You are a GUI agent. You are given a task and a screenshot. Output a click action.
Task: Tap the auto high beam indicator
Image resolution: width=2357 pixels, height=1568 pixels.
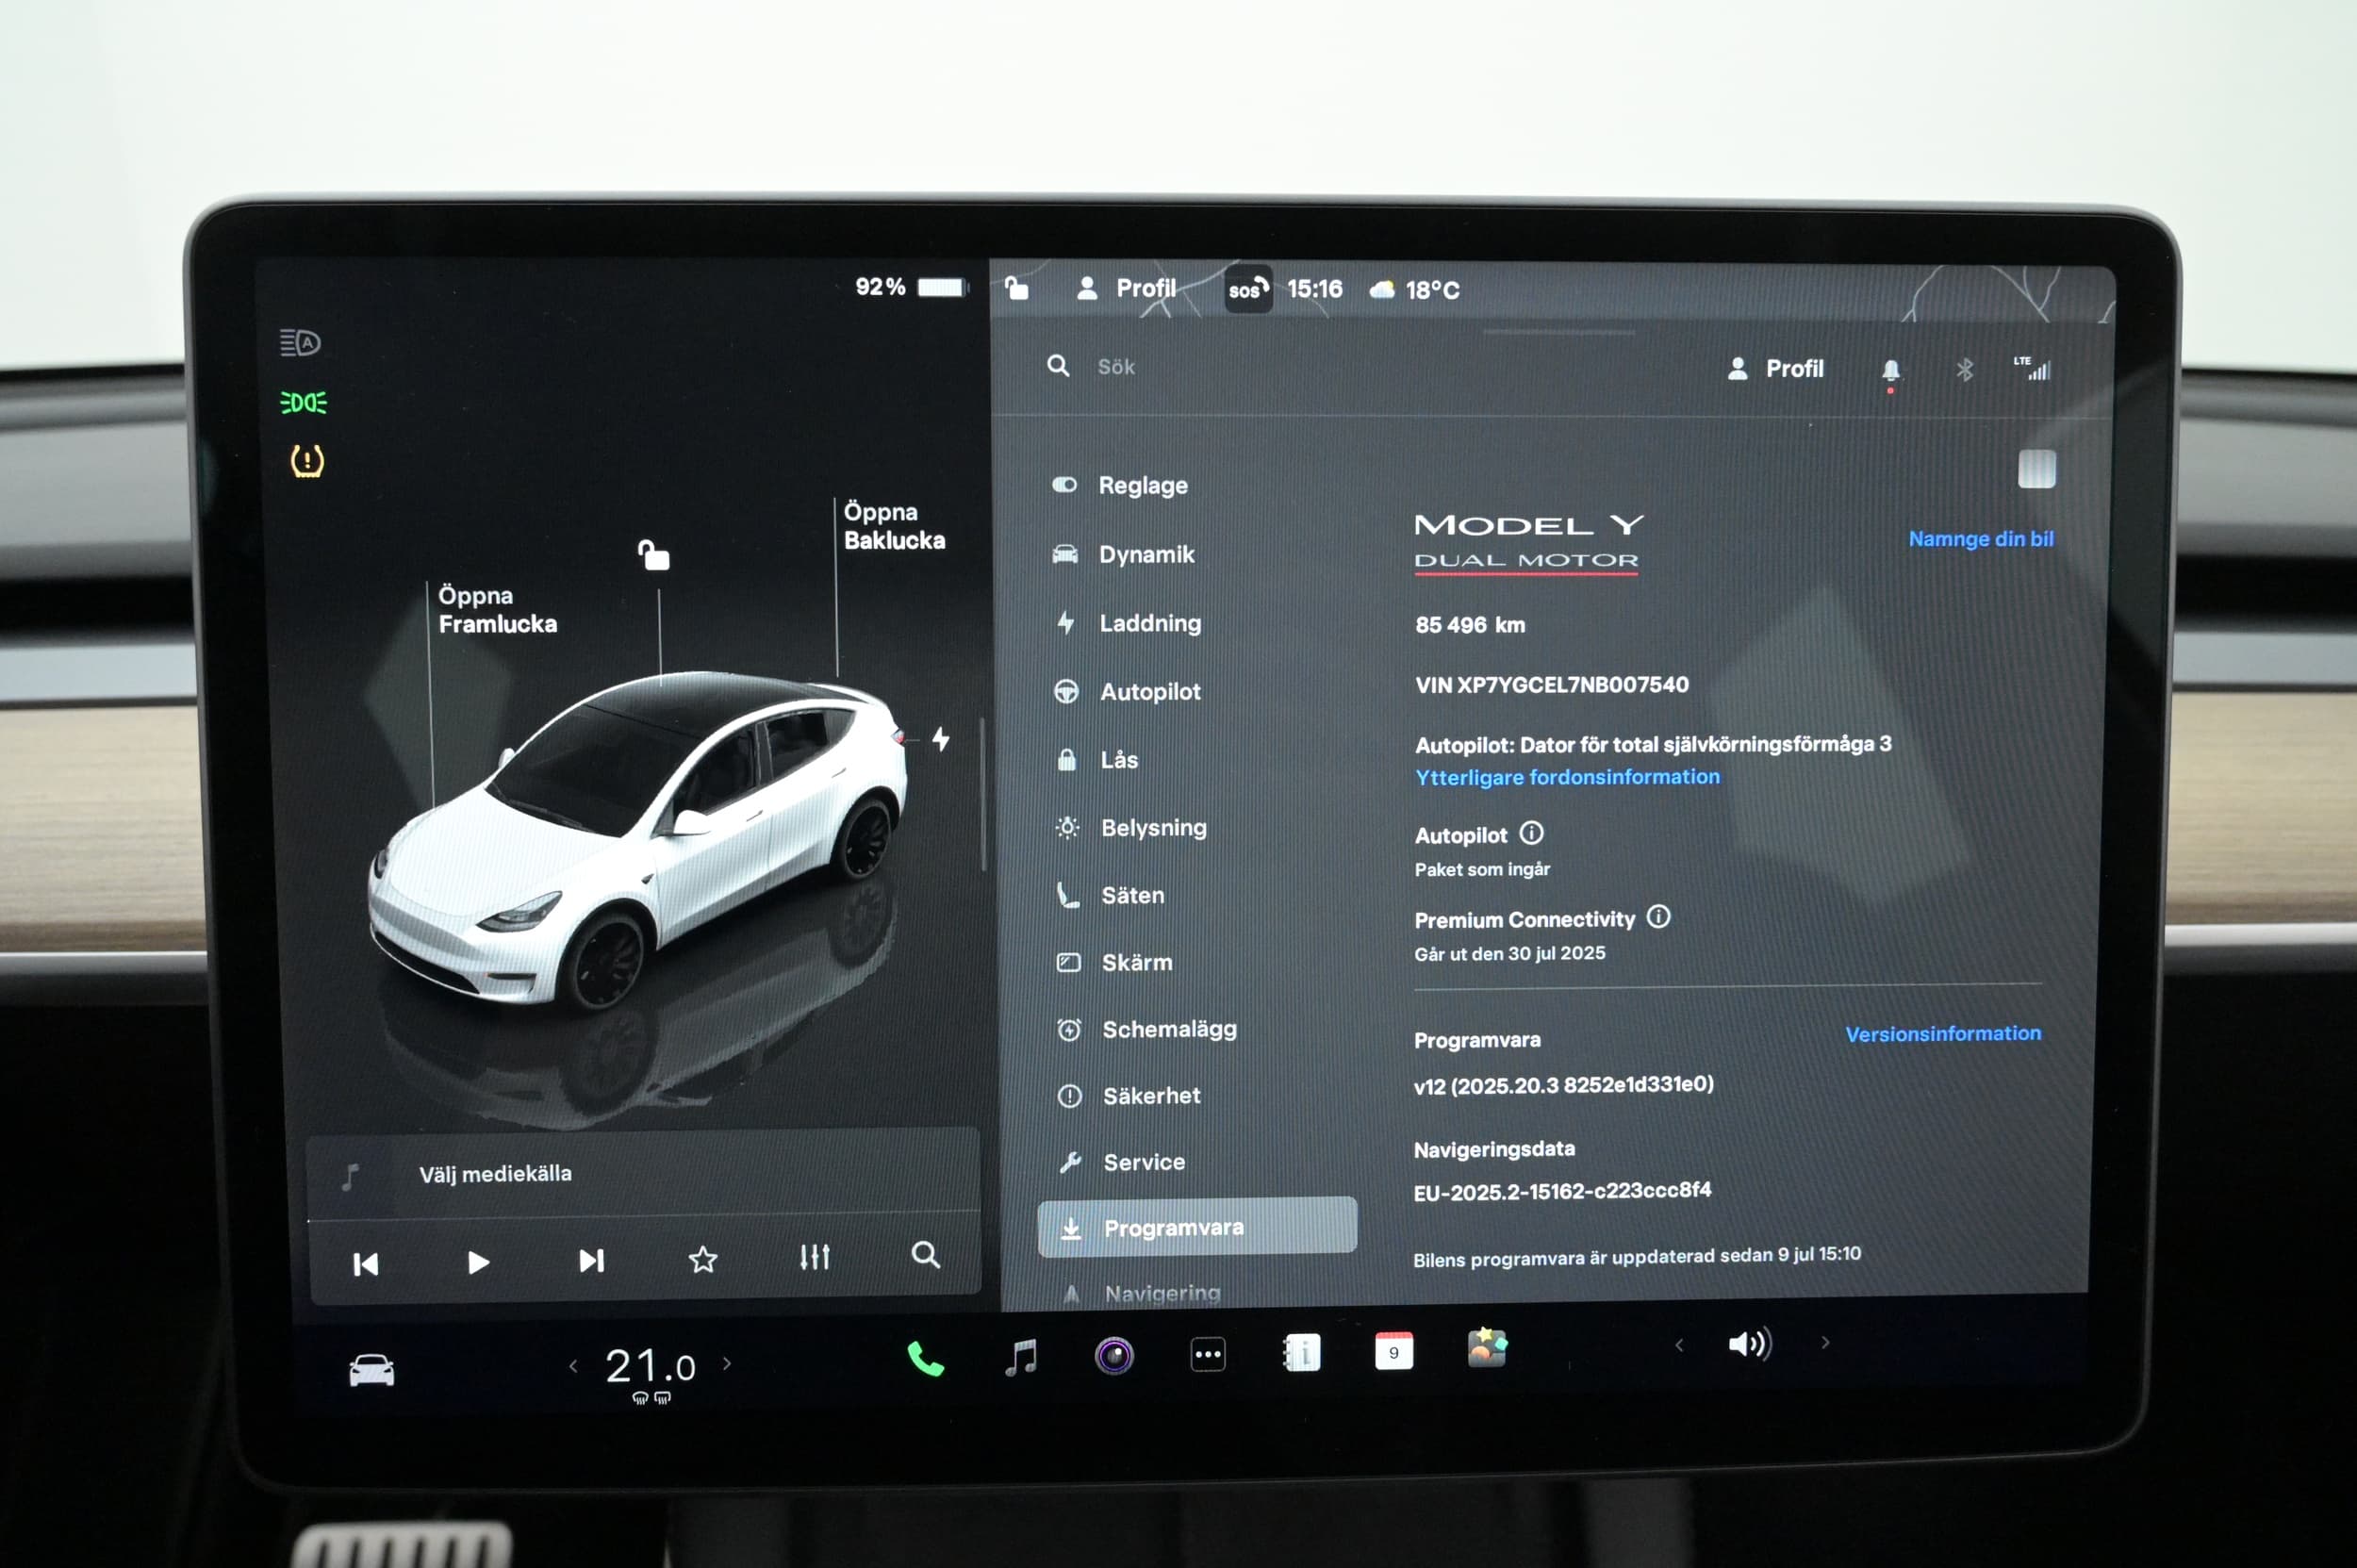[x=300, y=343]
